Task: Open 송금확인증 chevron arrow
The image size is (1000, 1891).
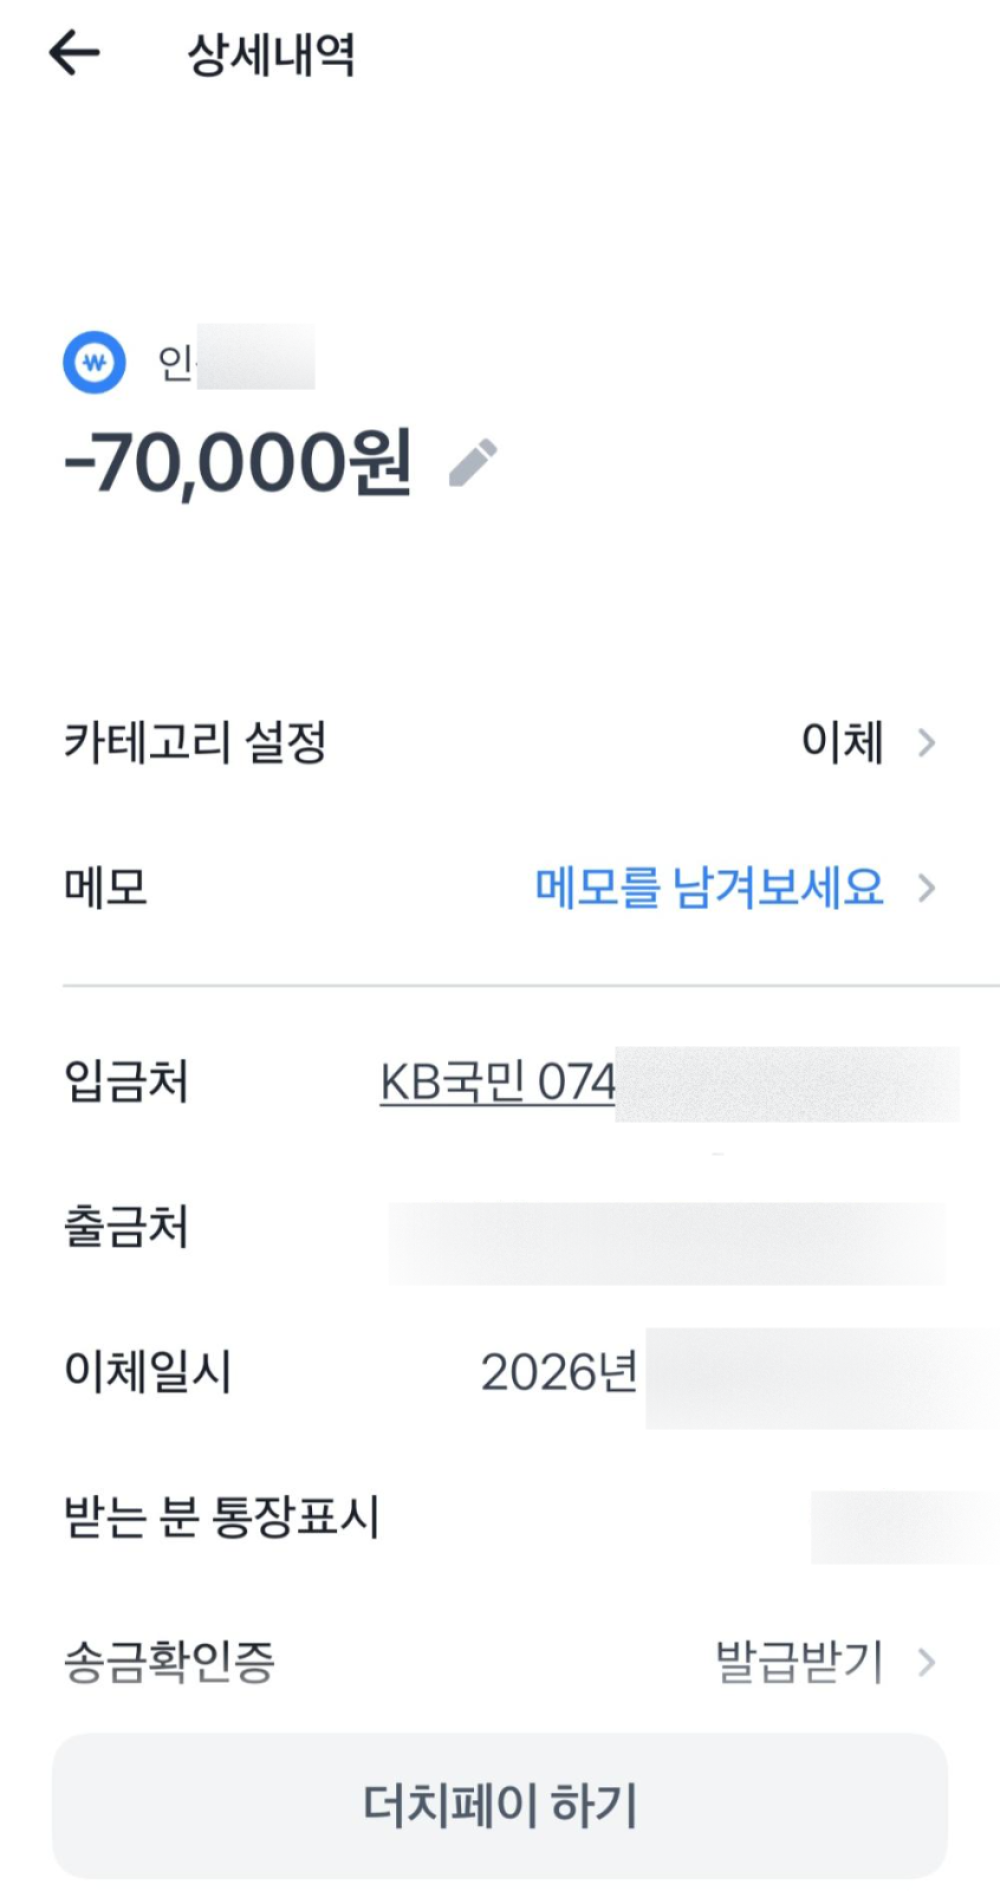Action: click(x=927, y=1662)
